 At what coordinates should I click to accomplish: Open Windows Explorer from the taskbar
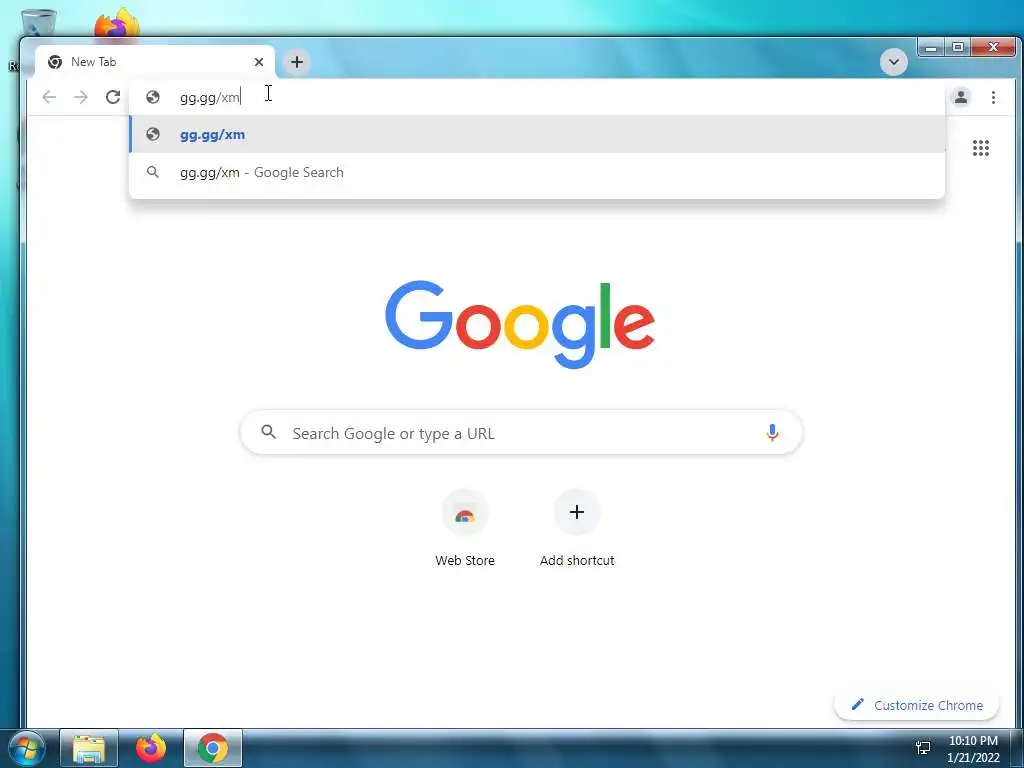[89, 748]
